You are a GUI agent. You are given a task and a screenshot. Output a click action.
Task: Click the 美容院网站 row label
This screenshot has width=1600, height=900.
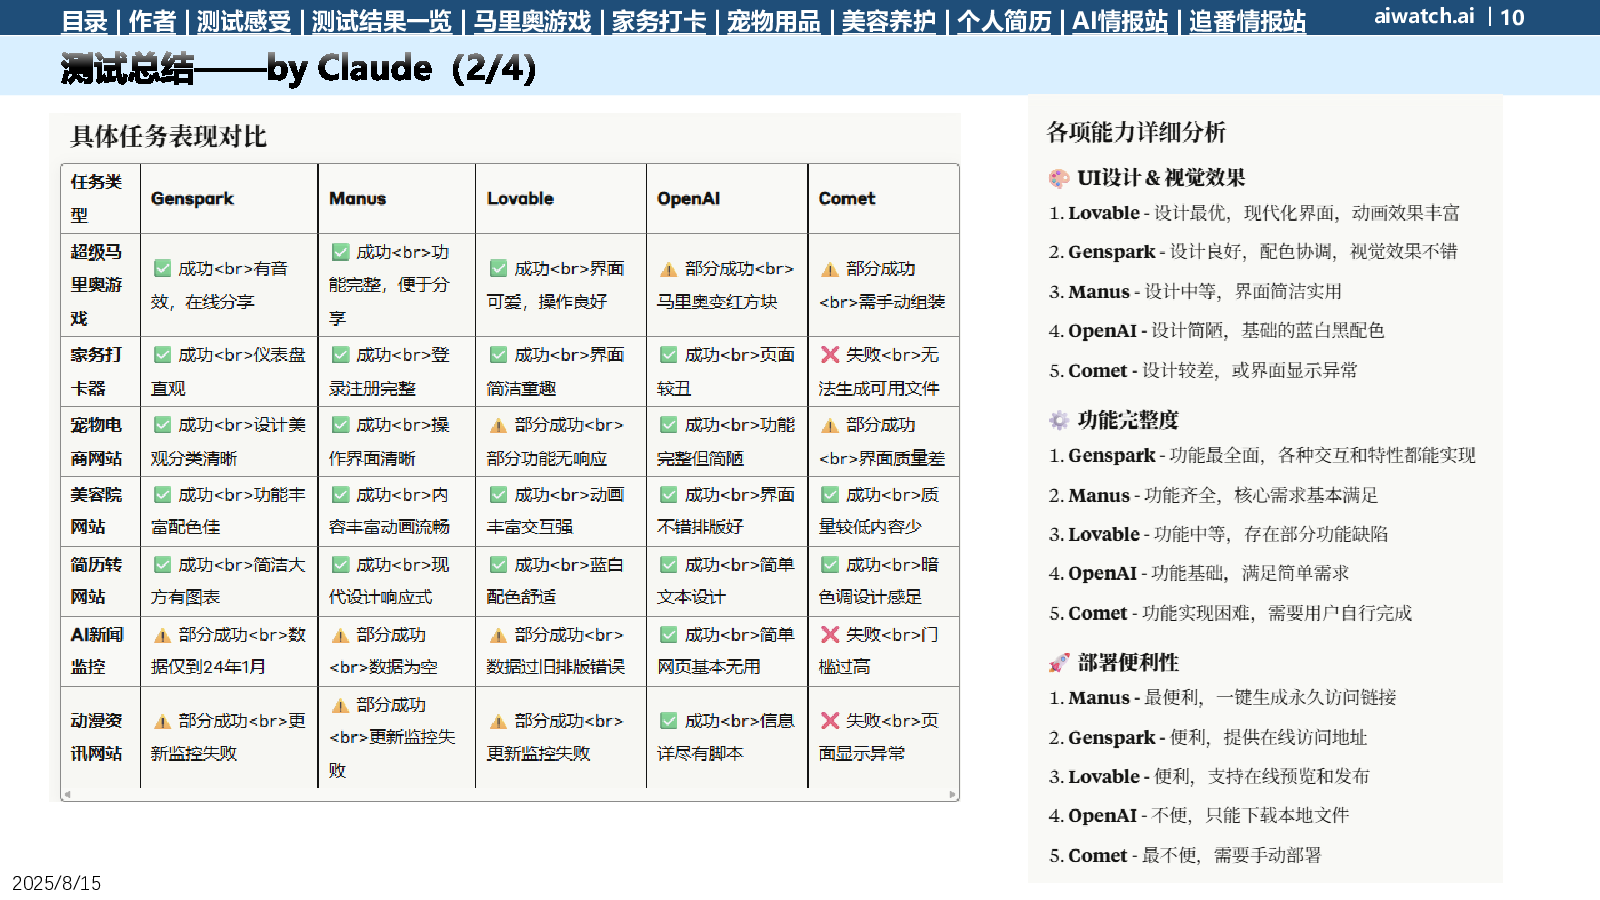point(96,510)
